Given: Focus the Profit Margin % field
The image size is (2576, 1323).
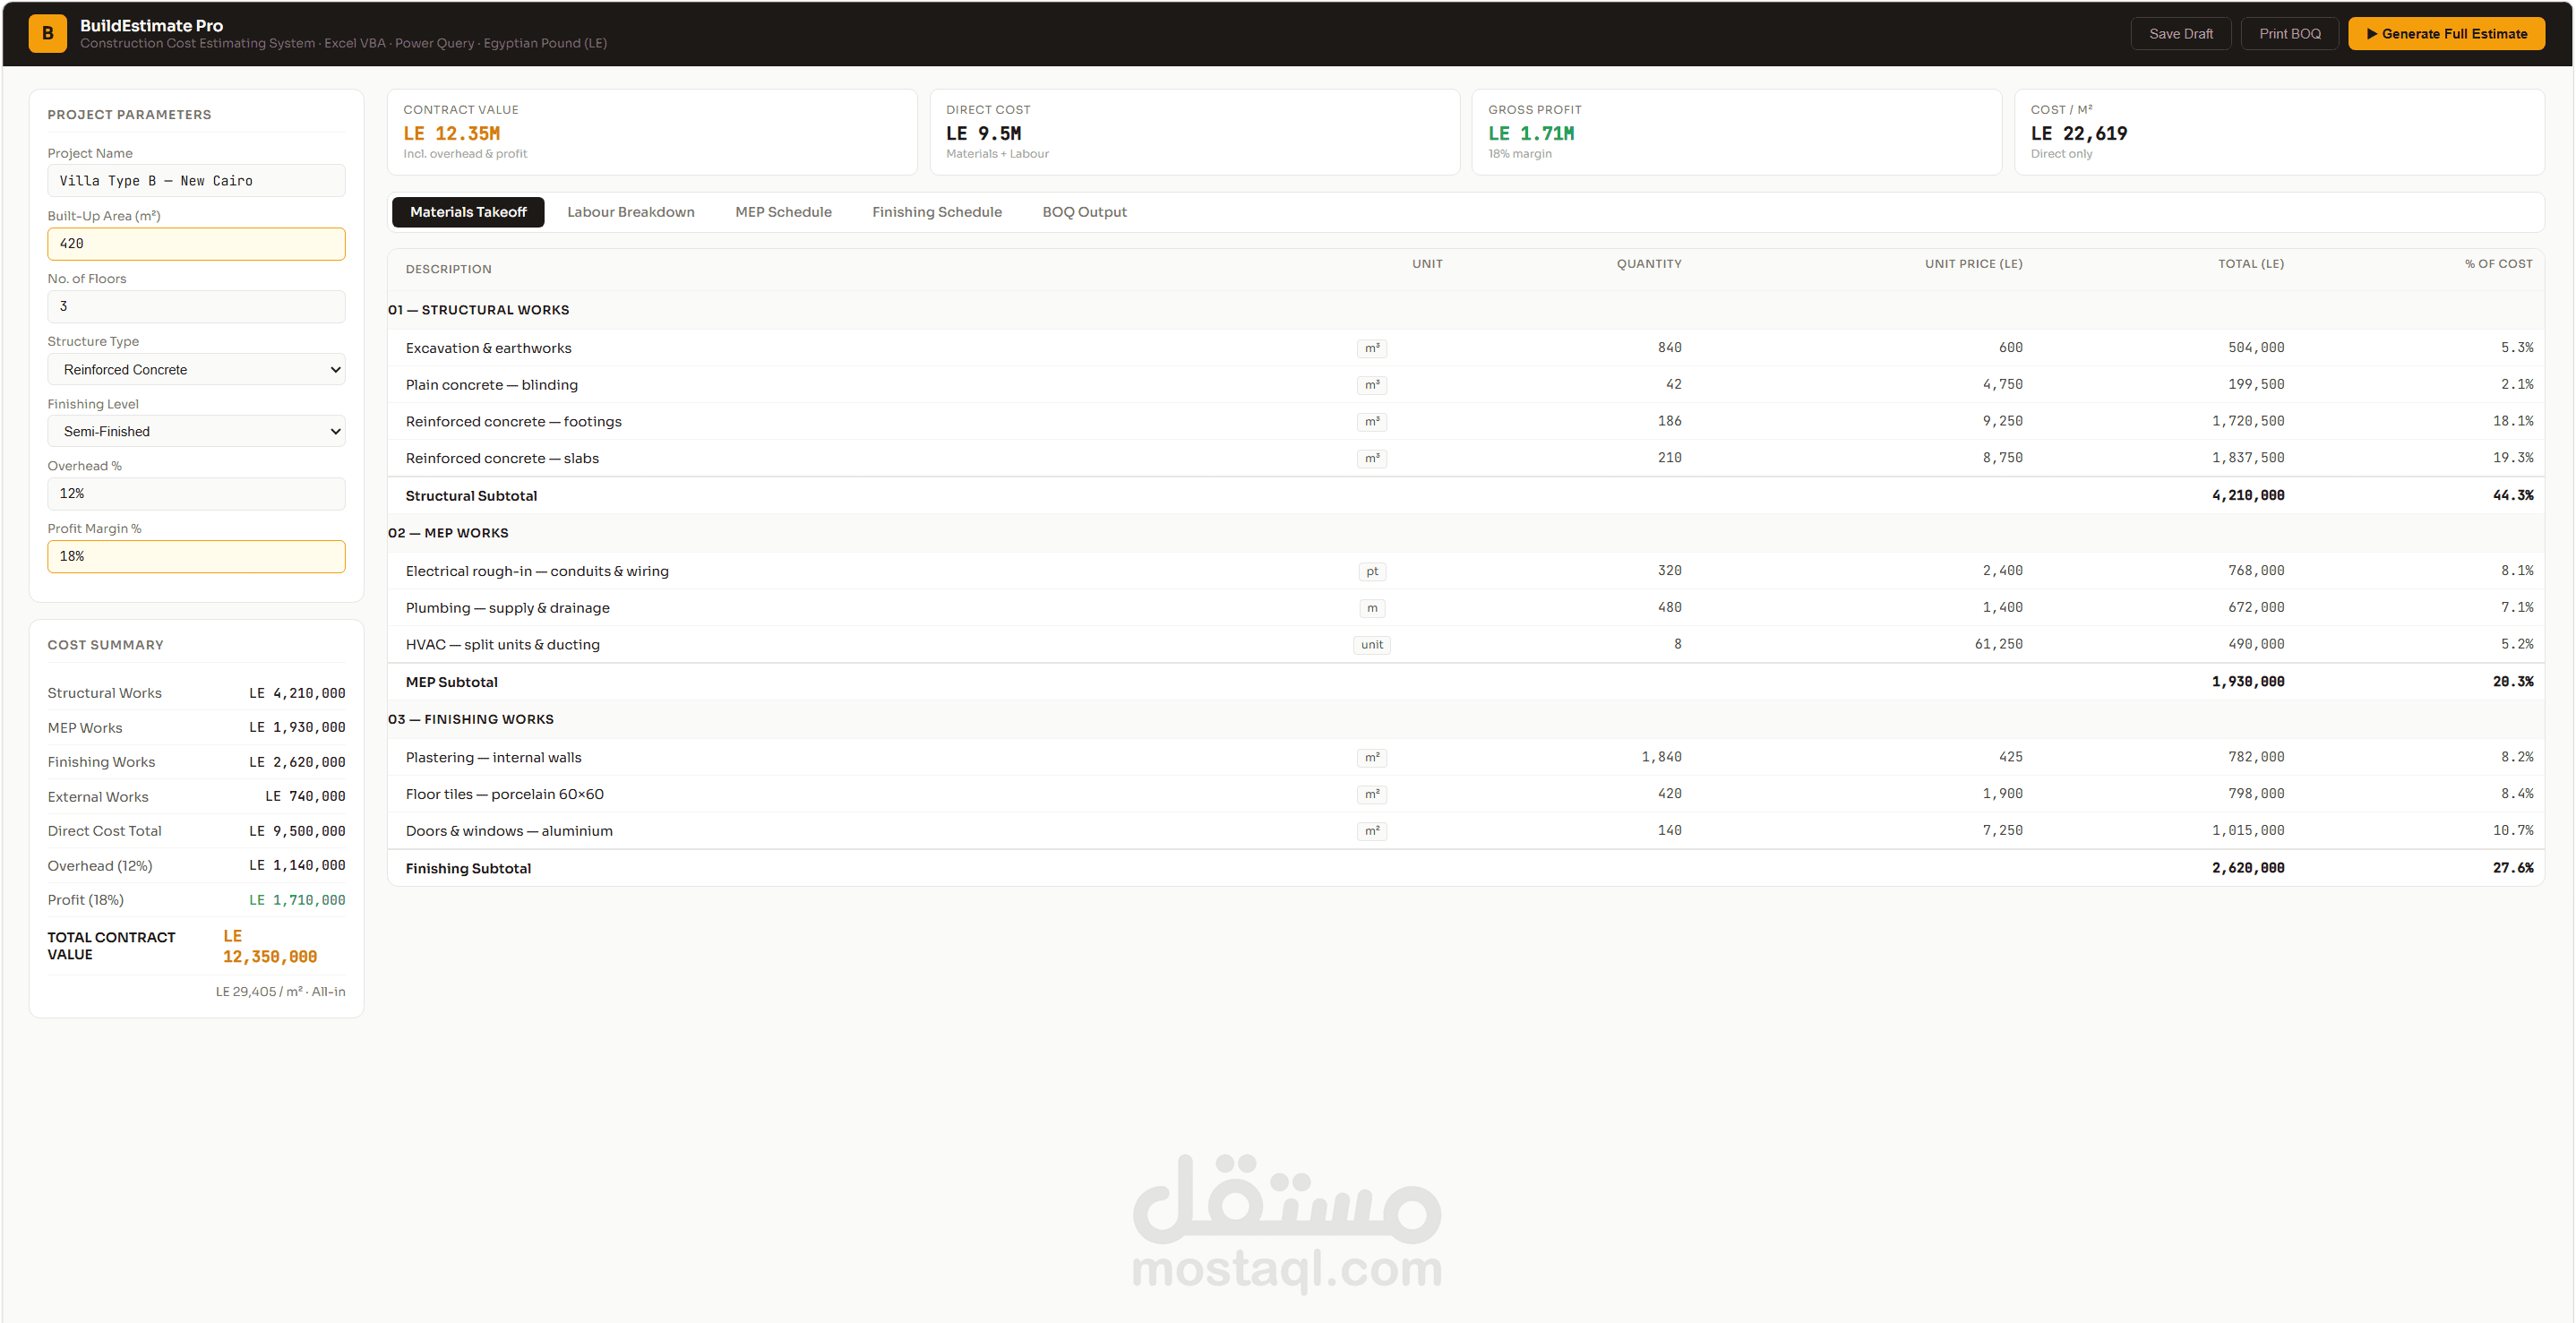Looking at the screenshot, I should [196, 556].
